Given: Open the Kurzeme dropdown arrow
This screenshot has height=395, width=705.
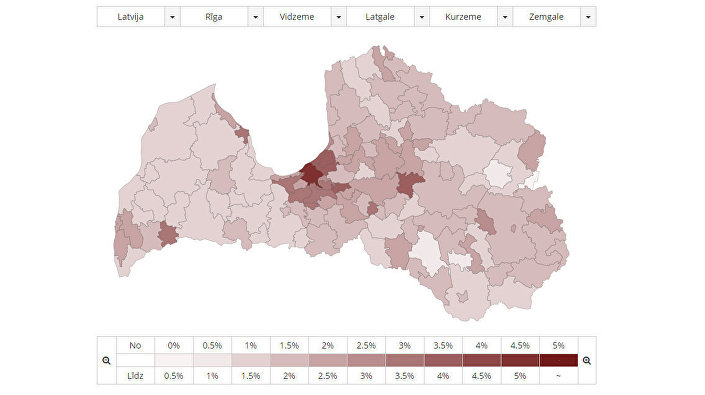Looking at the screenshot, I should [505, 17].
